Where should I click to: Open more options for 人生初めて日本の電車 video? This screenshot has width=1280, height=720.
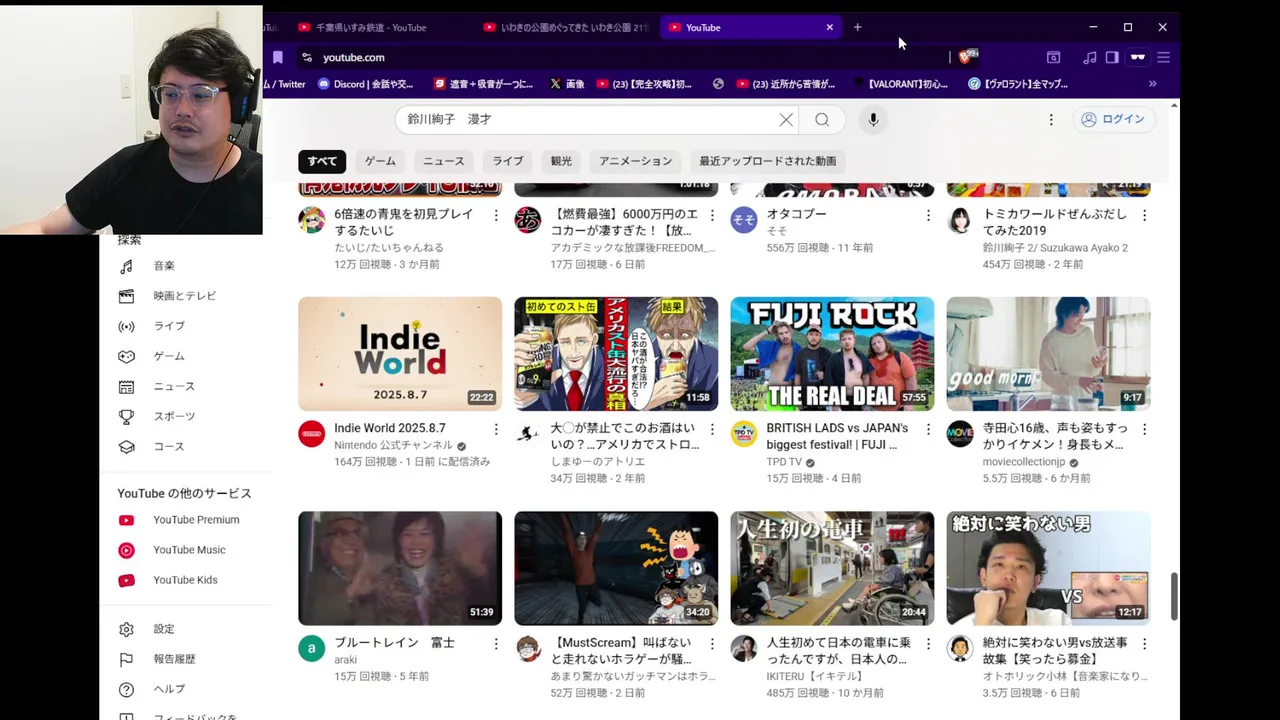click(928, 644)
